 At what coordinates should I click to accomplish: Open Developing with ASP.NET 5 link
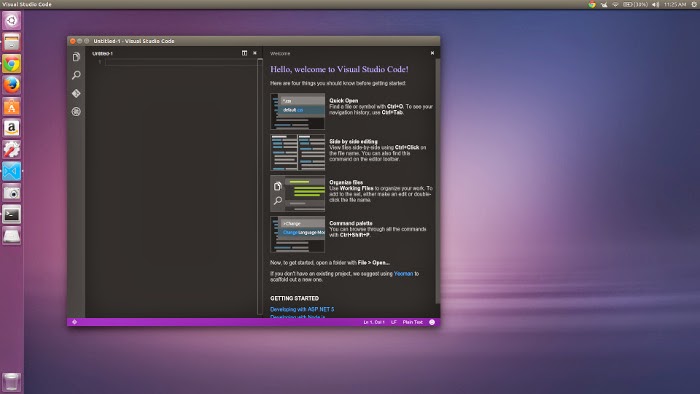pos(302,309)
